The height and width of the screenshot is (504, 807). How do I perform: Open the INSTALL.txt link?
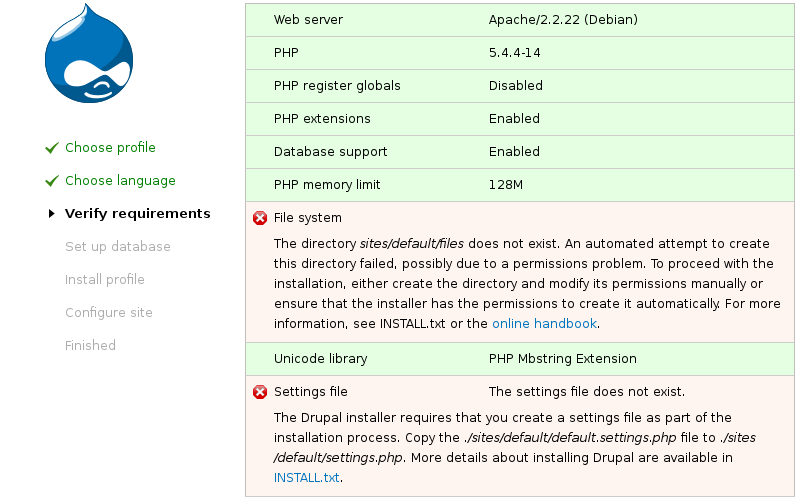tap(306, 478)
